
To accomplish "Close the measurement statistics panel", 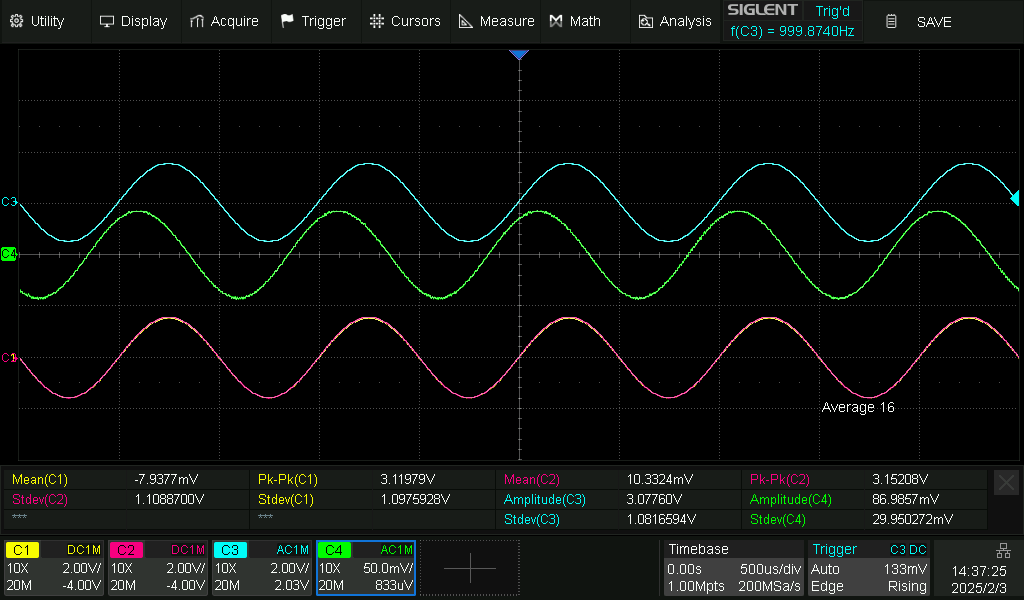I will 1006,483.
